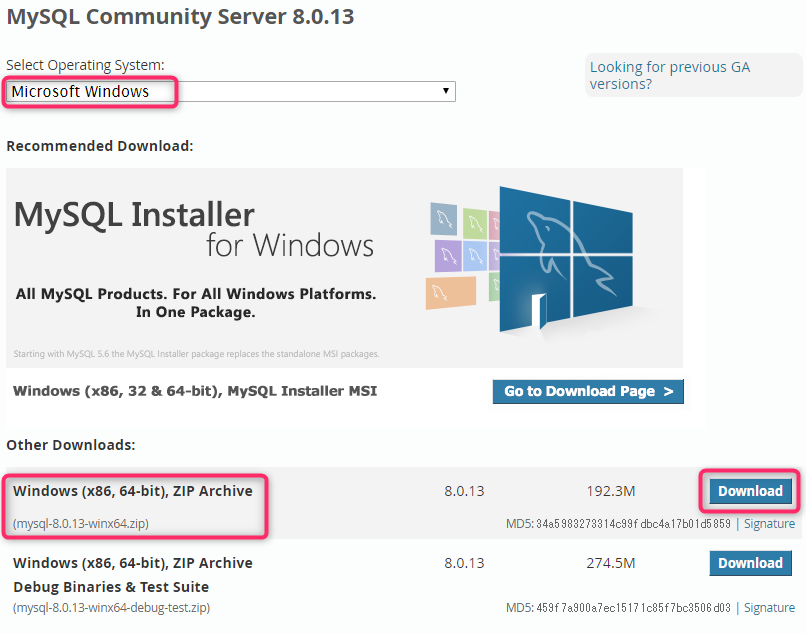Click the 'Windows (x86, 32 & 64-bit), MySQL Installer MSI' text
Screen dimensions: 806x634
[195, 391]
